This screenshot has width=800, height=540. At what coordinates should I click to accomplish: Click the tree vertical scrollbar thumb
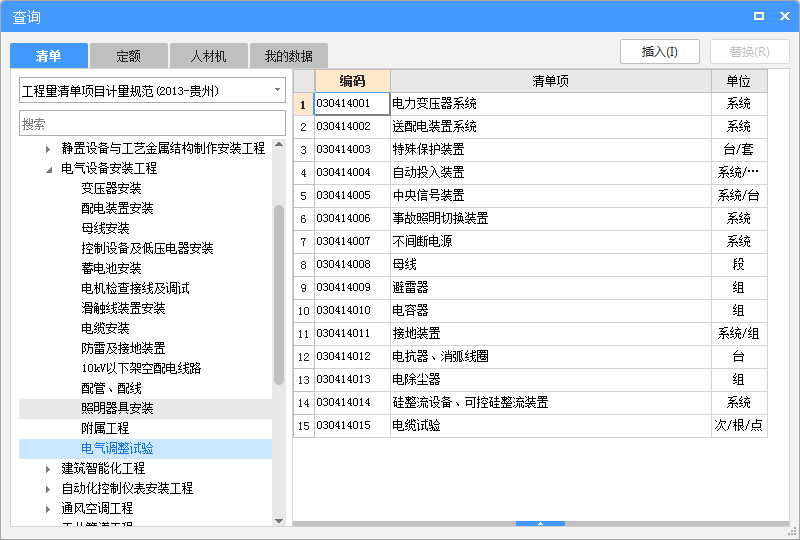(x=279, y=294)
